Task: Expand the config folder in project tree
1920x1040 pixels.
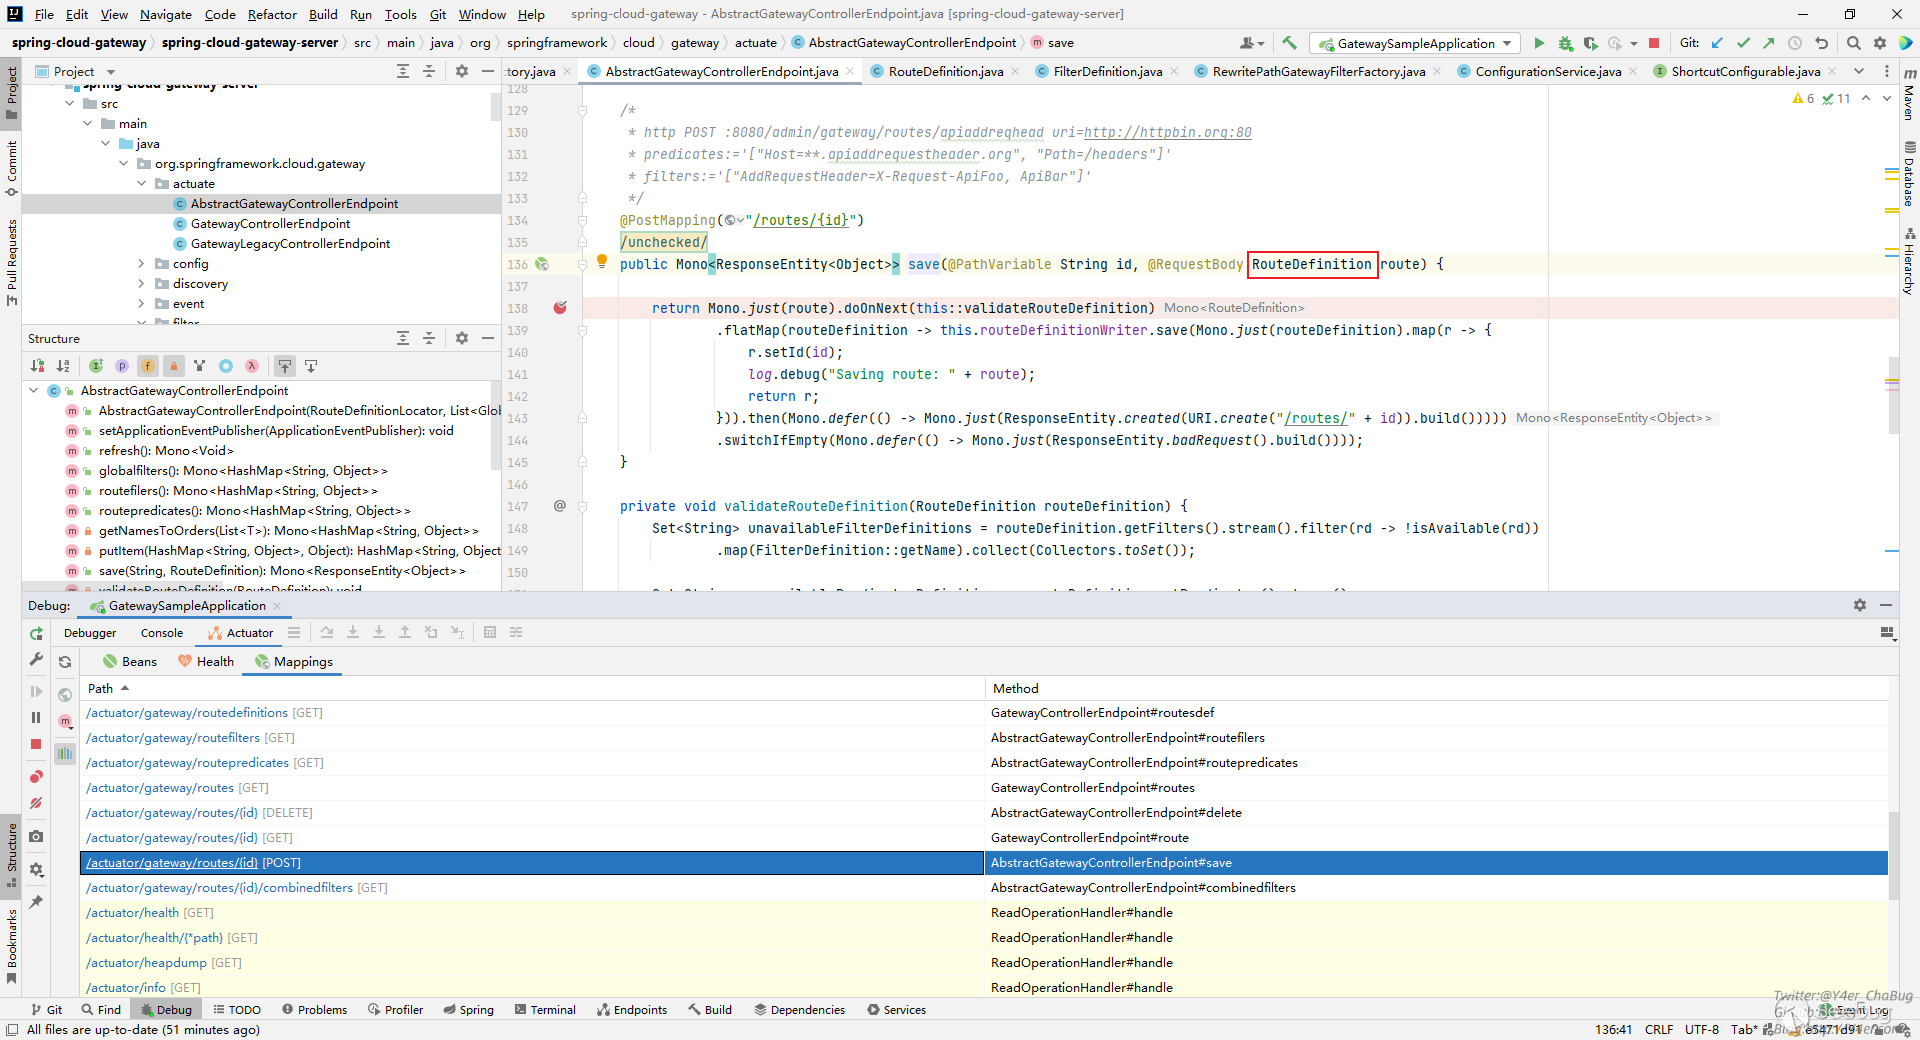Action: pyautogui.click(x=141, y=264)
